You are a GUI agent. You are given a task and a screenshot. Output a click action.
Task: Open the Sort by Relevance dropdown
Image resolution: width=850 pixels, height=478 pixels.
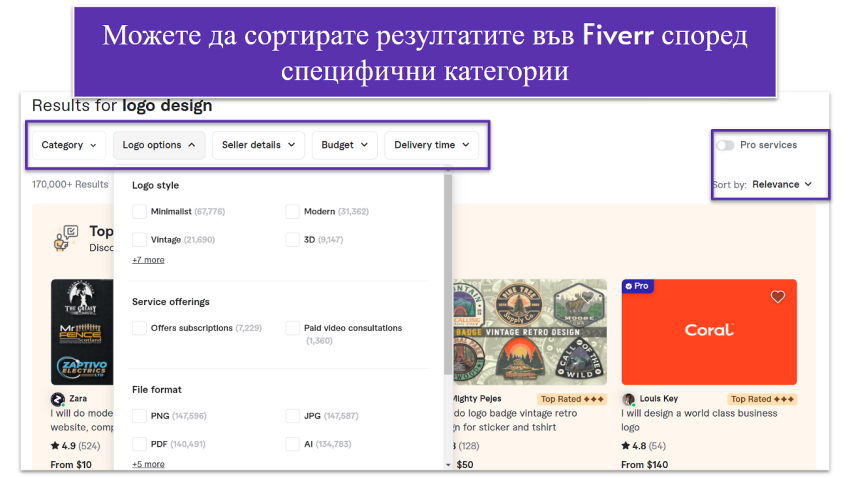(782, 184)
